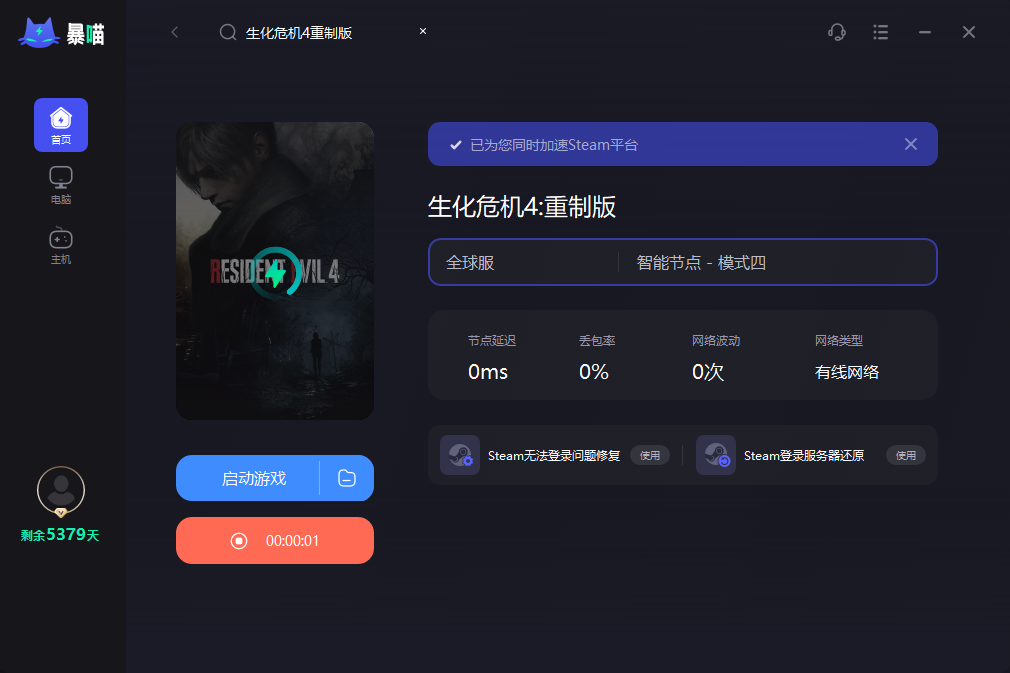Click the search field with 生化危机4重制版

(x=322, y=32)
